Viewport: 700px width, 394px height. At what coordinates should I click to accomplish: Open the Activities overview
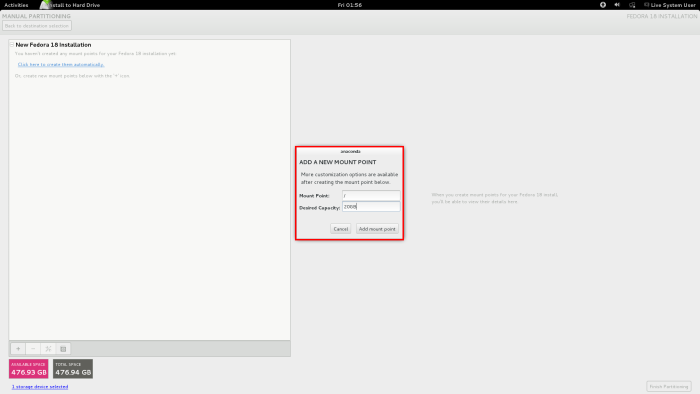[16, 5]
